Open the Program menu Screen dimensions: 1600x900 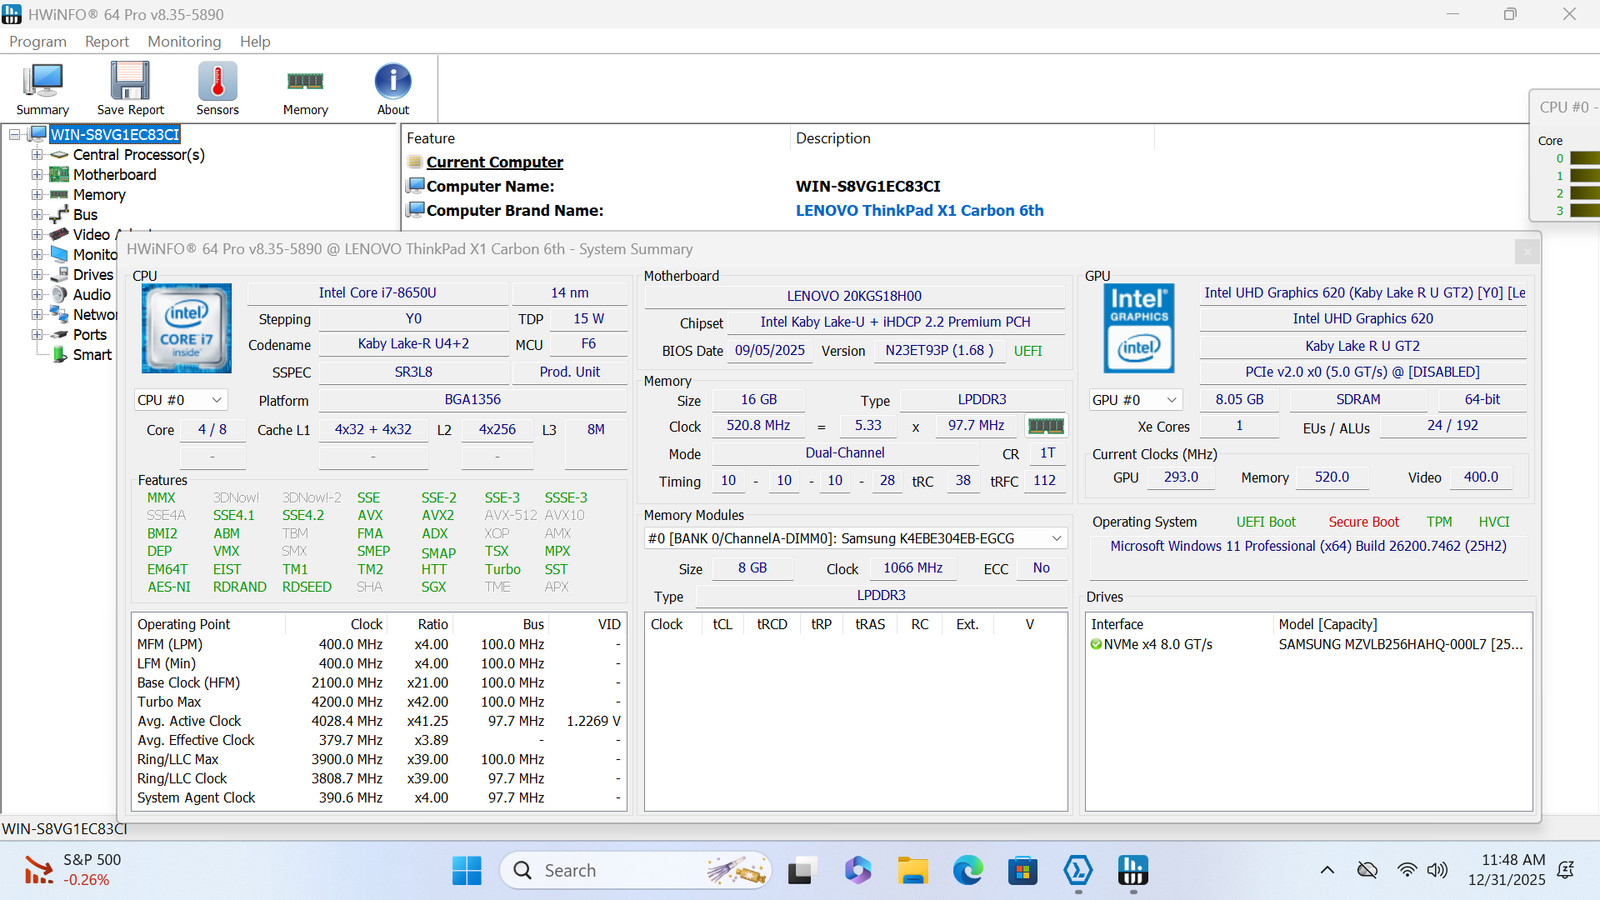pyautogui.click(x=38, y=41)
